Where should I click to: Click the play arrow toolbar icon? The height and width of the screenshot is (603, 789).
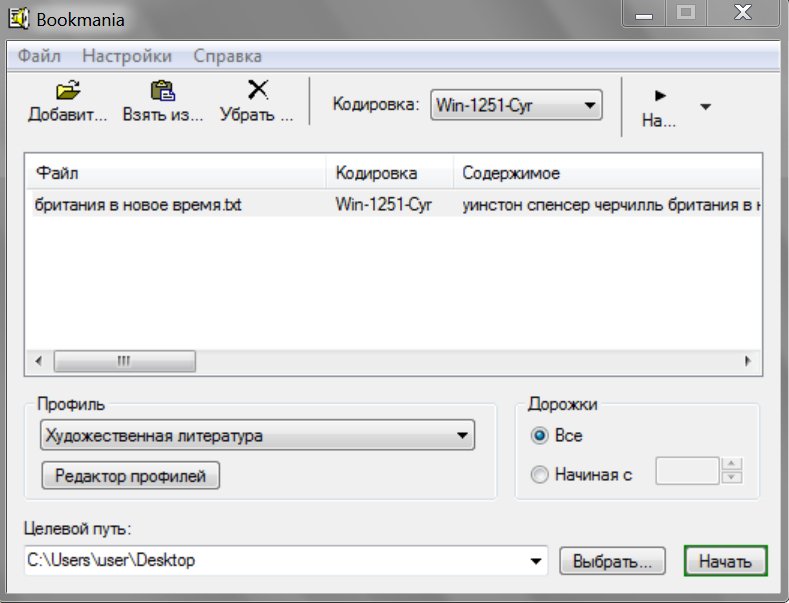tap(660, 96)
